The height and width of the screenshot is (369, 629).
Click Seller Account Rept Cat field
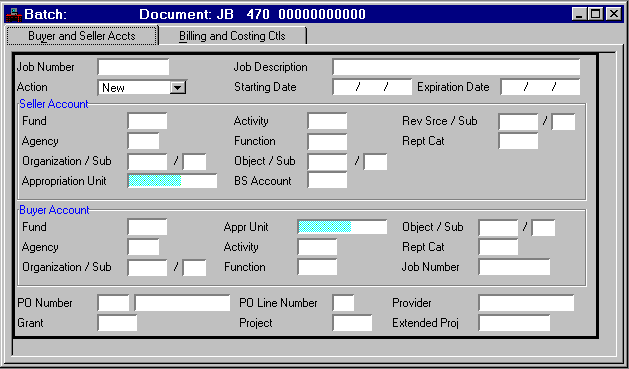coord(518,141)
